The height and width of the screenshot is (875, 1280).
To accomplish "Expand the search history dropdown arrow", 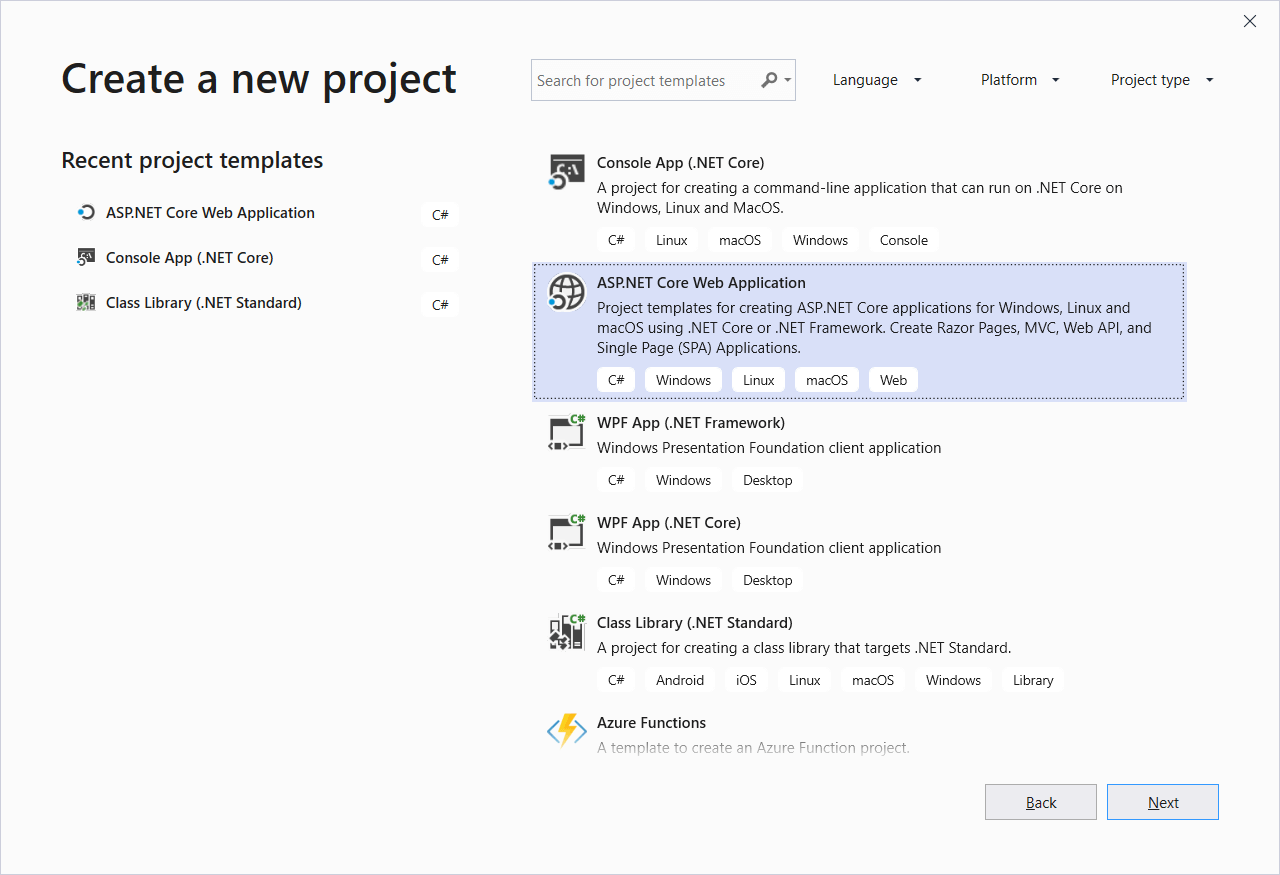I will (788, 80).
